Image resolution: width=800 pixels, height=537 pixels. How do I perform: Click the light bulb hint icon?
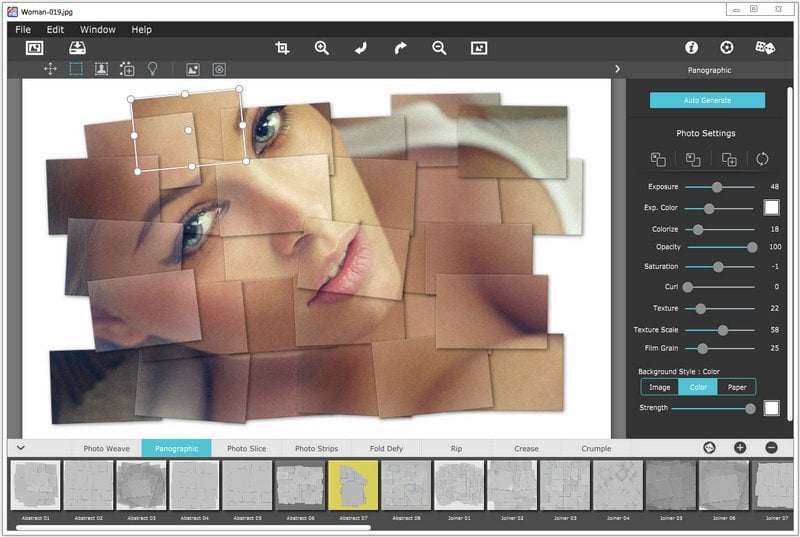coord(152,69)
